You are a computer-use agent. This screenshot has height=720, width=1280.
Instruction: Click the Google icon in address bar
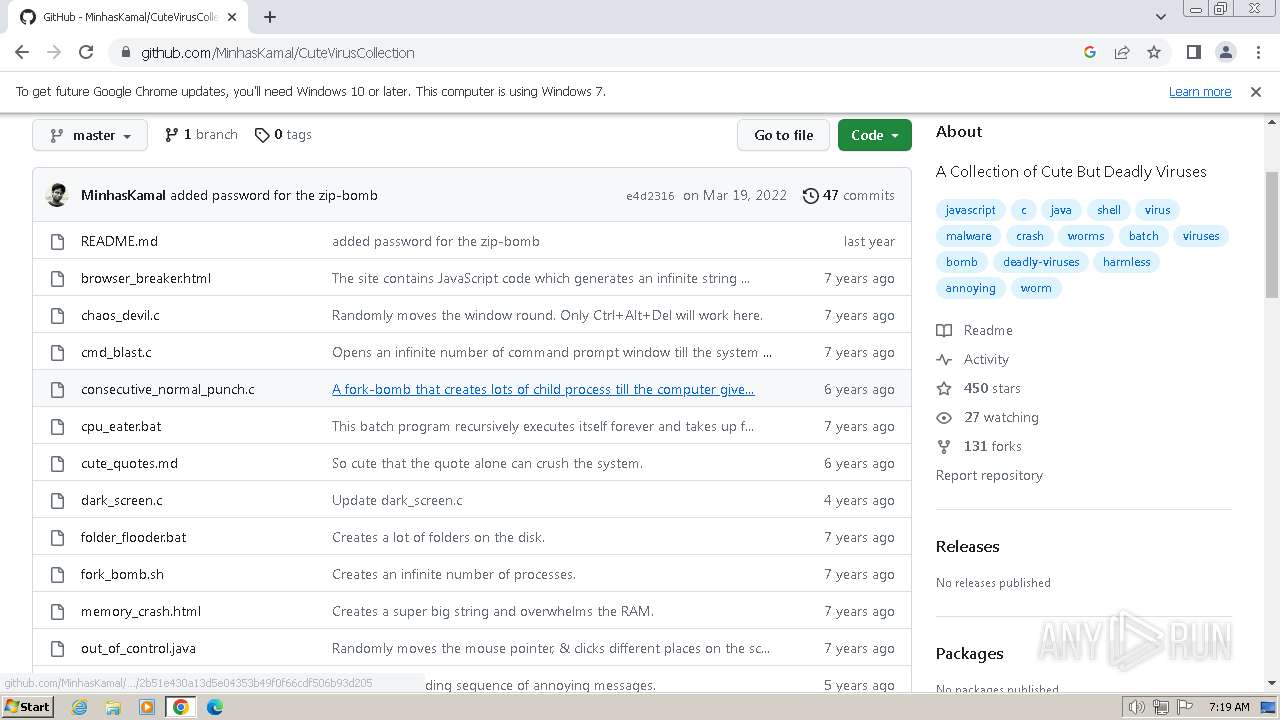click(x=1090, y=52)
